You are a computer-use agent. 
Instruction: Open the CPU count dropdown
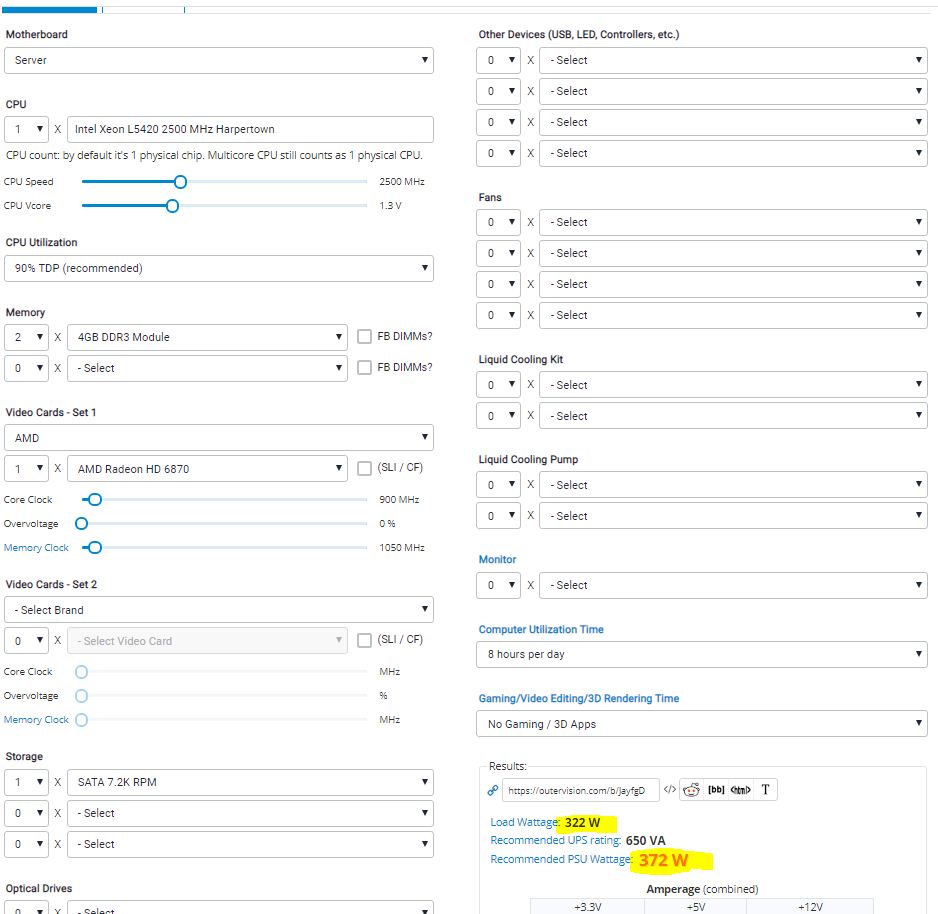click(26, 129)
